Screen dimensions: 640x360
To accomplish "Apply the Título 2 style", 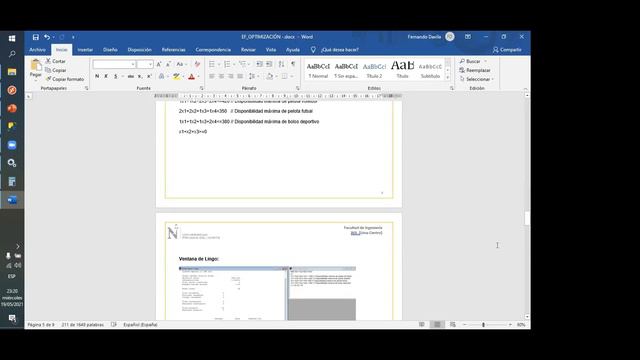I will pos(374,70).
